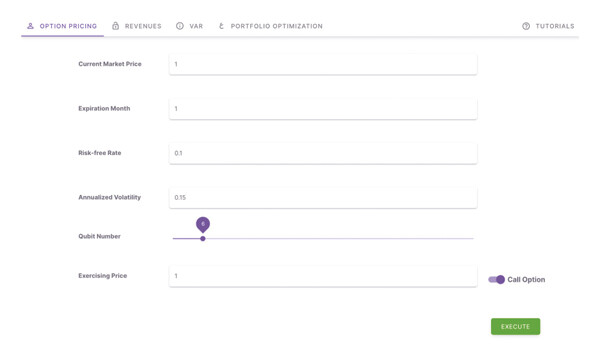
Task: Click the question mark icon beside Tutorials
Action: [526, 26]
